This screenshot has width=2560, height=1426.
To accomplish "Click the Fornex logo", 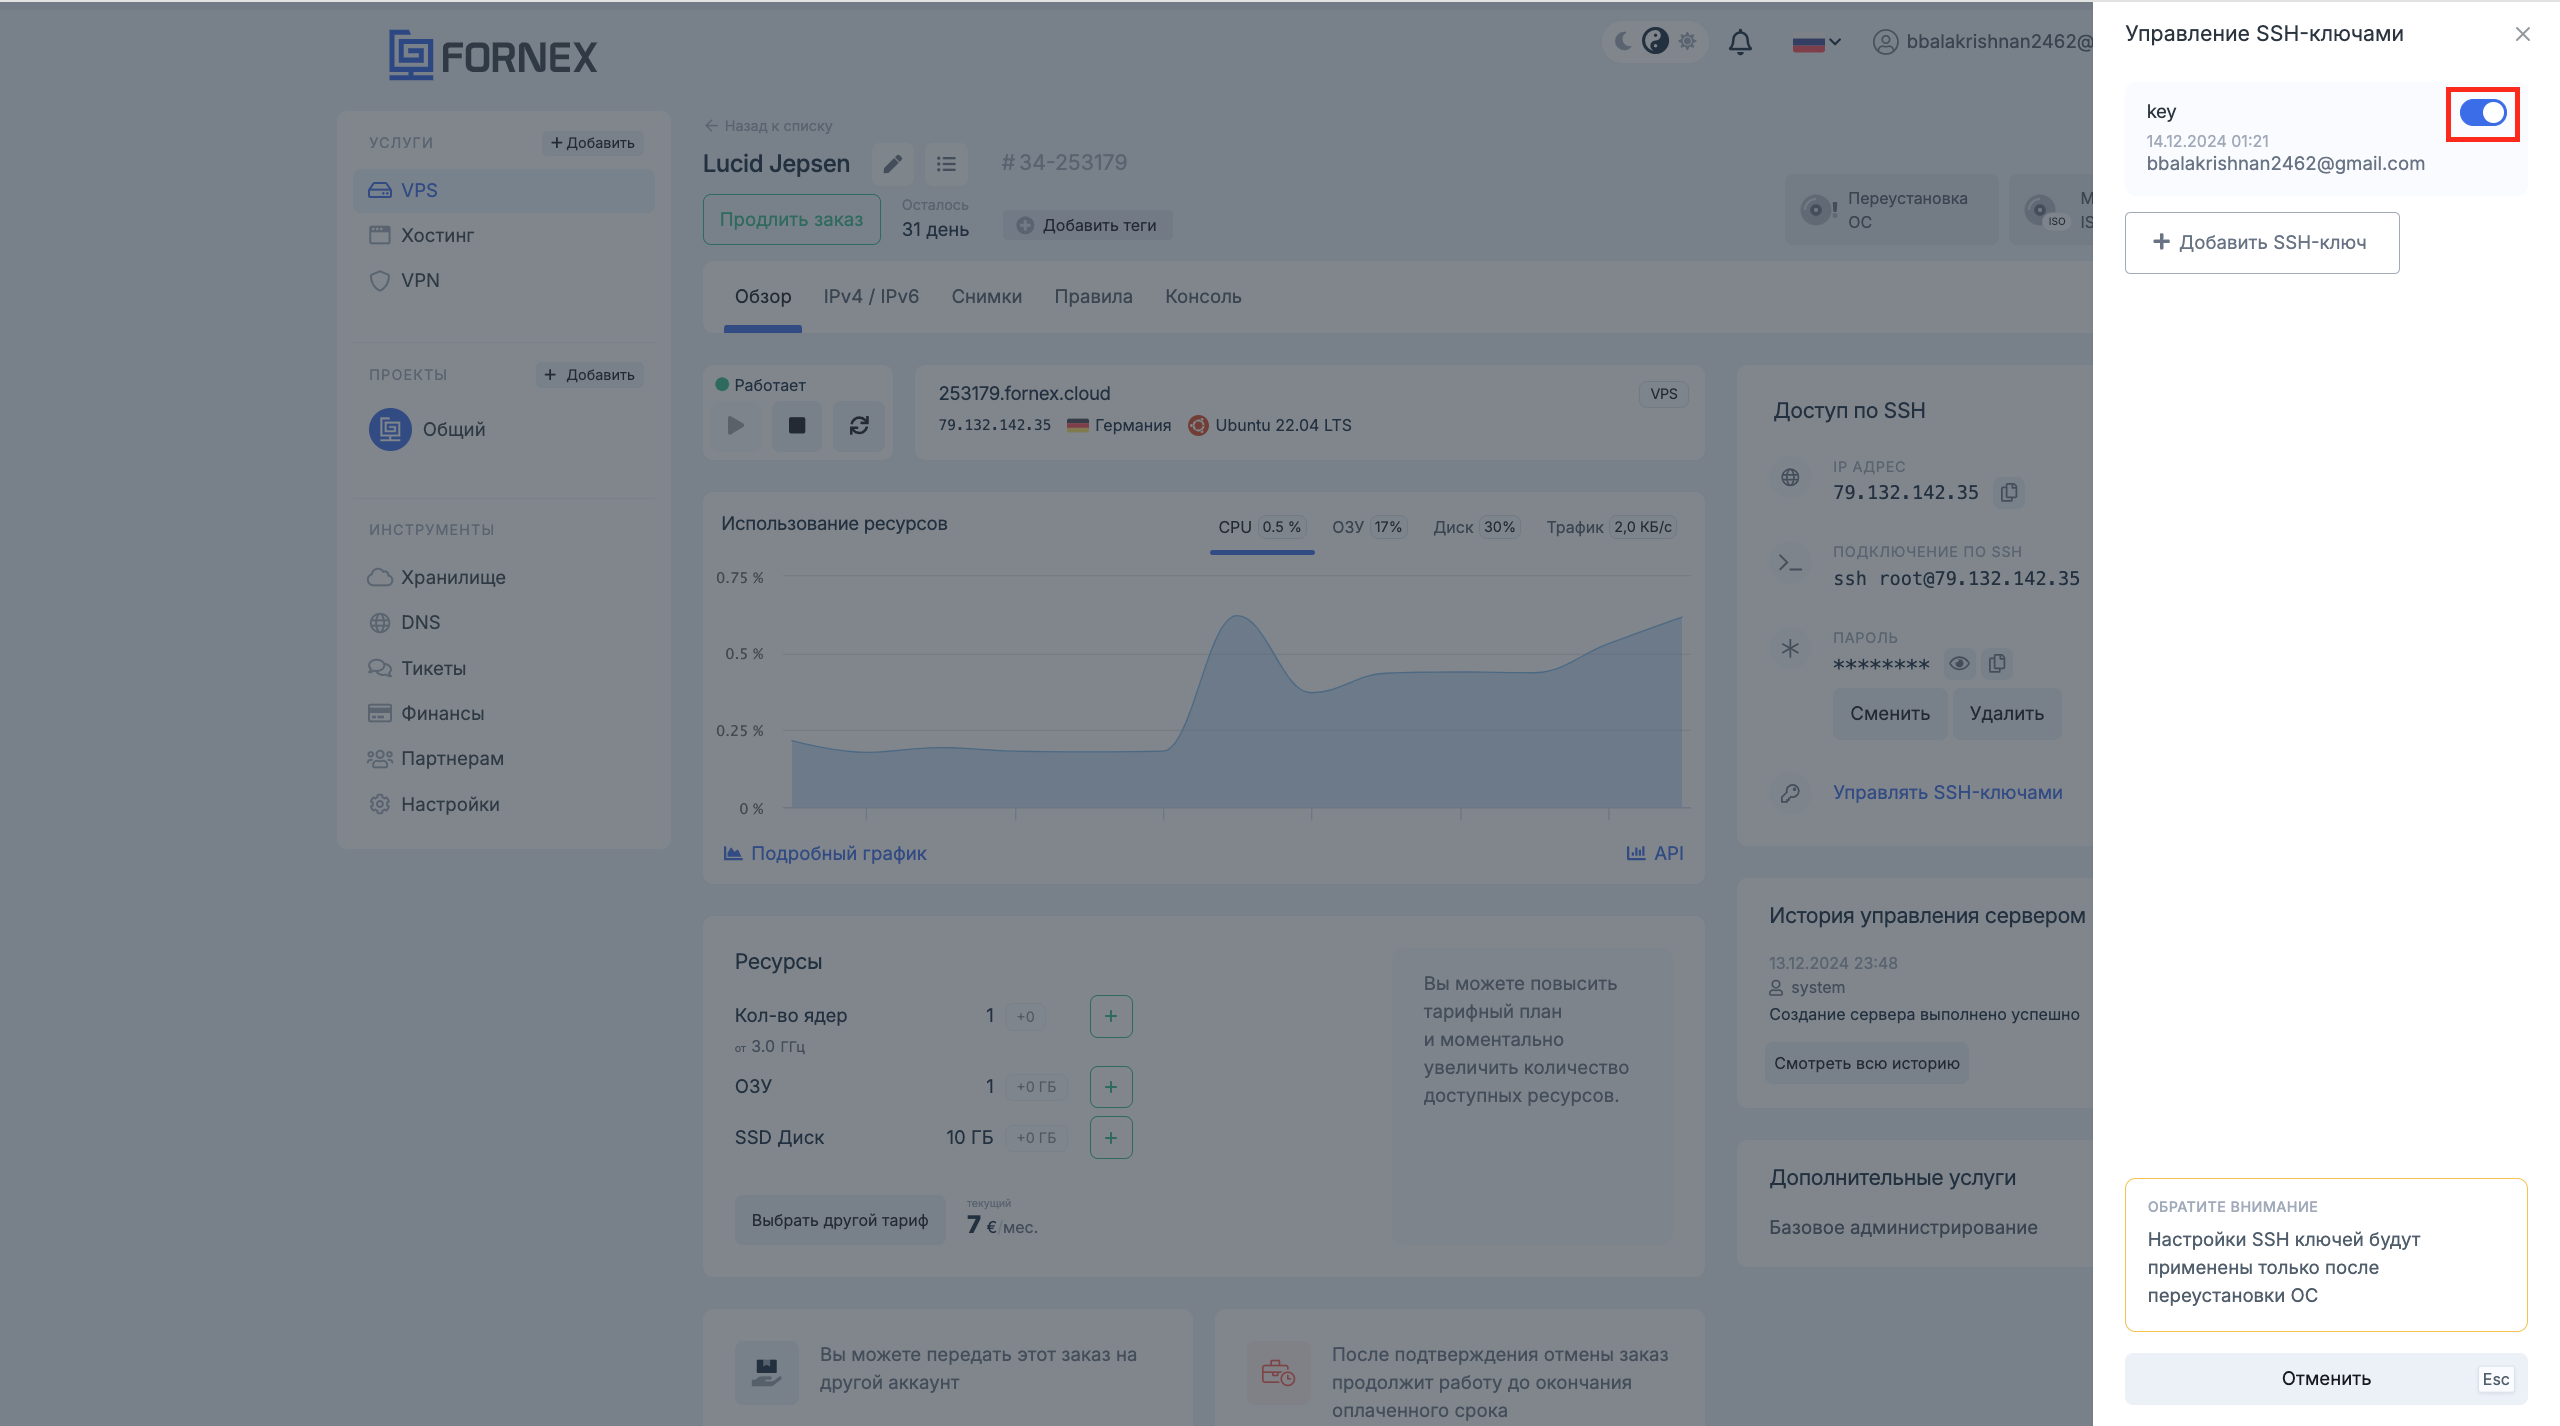I will pyautogui.click(x=492, y=55).
